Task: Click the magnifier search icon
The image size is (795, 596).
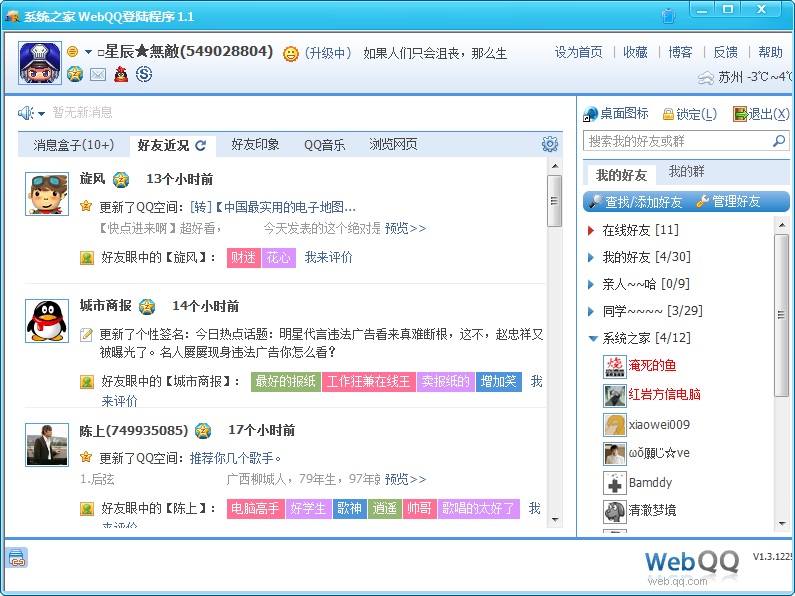Action: pyautogui.click(x=779, y=141)
